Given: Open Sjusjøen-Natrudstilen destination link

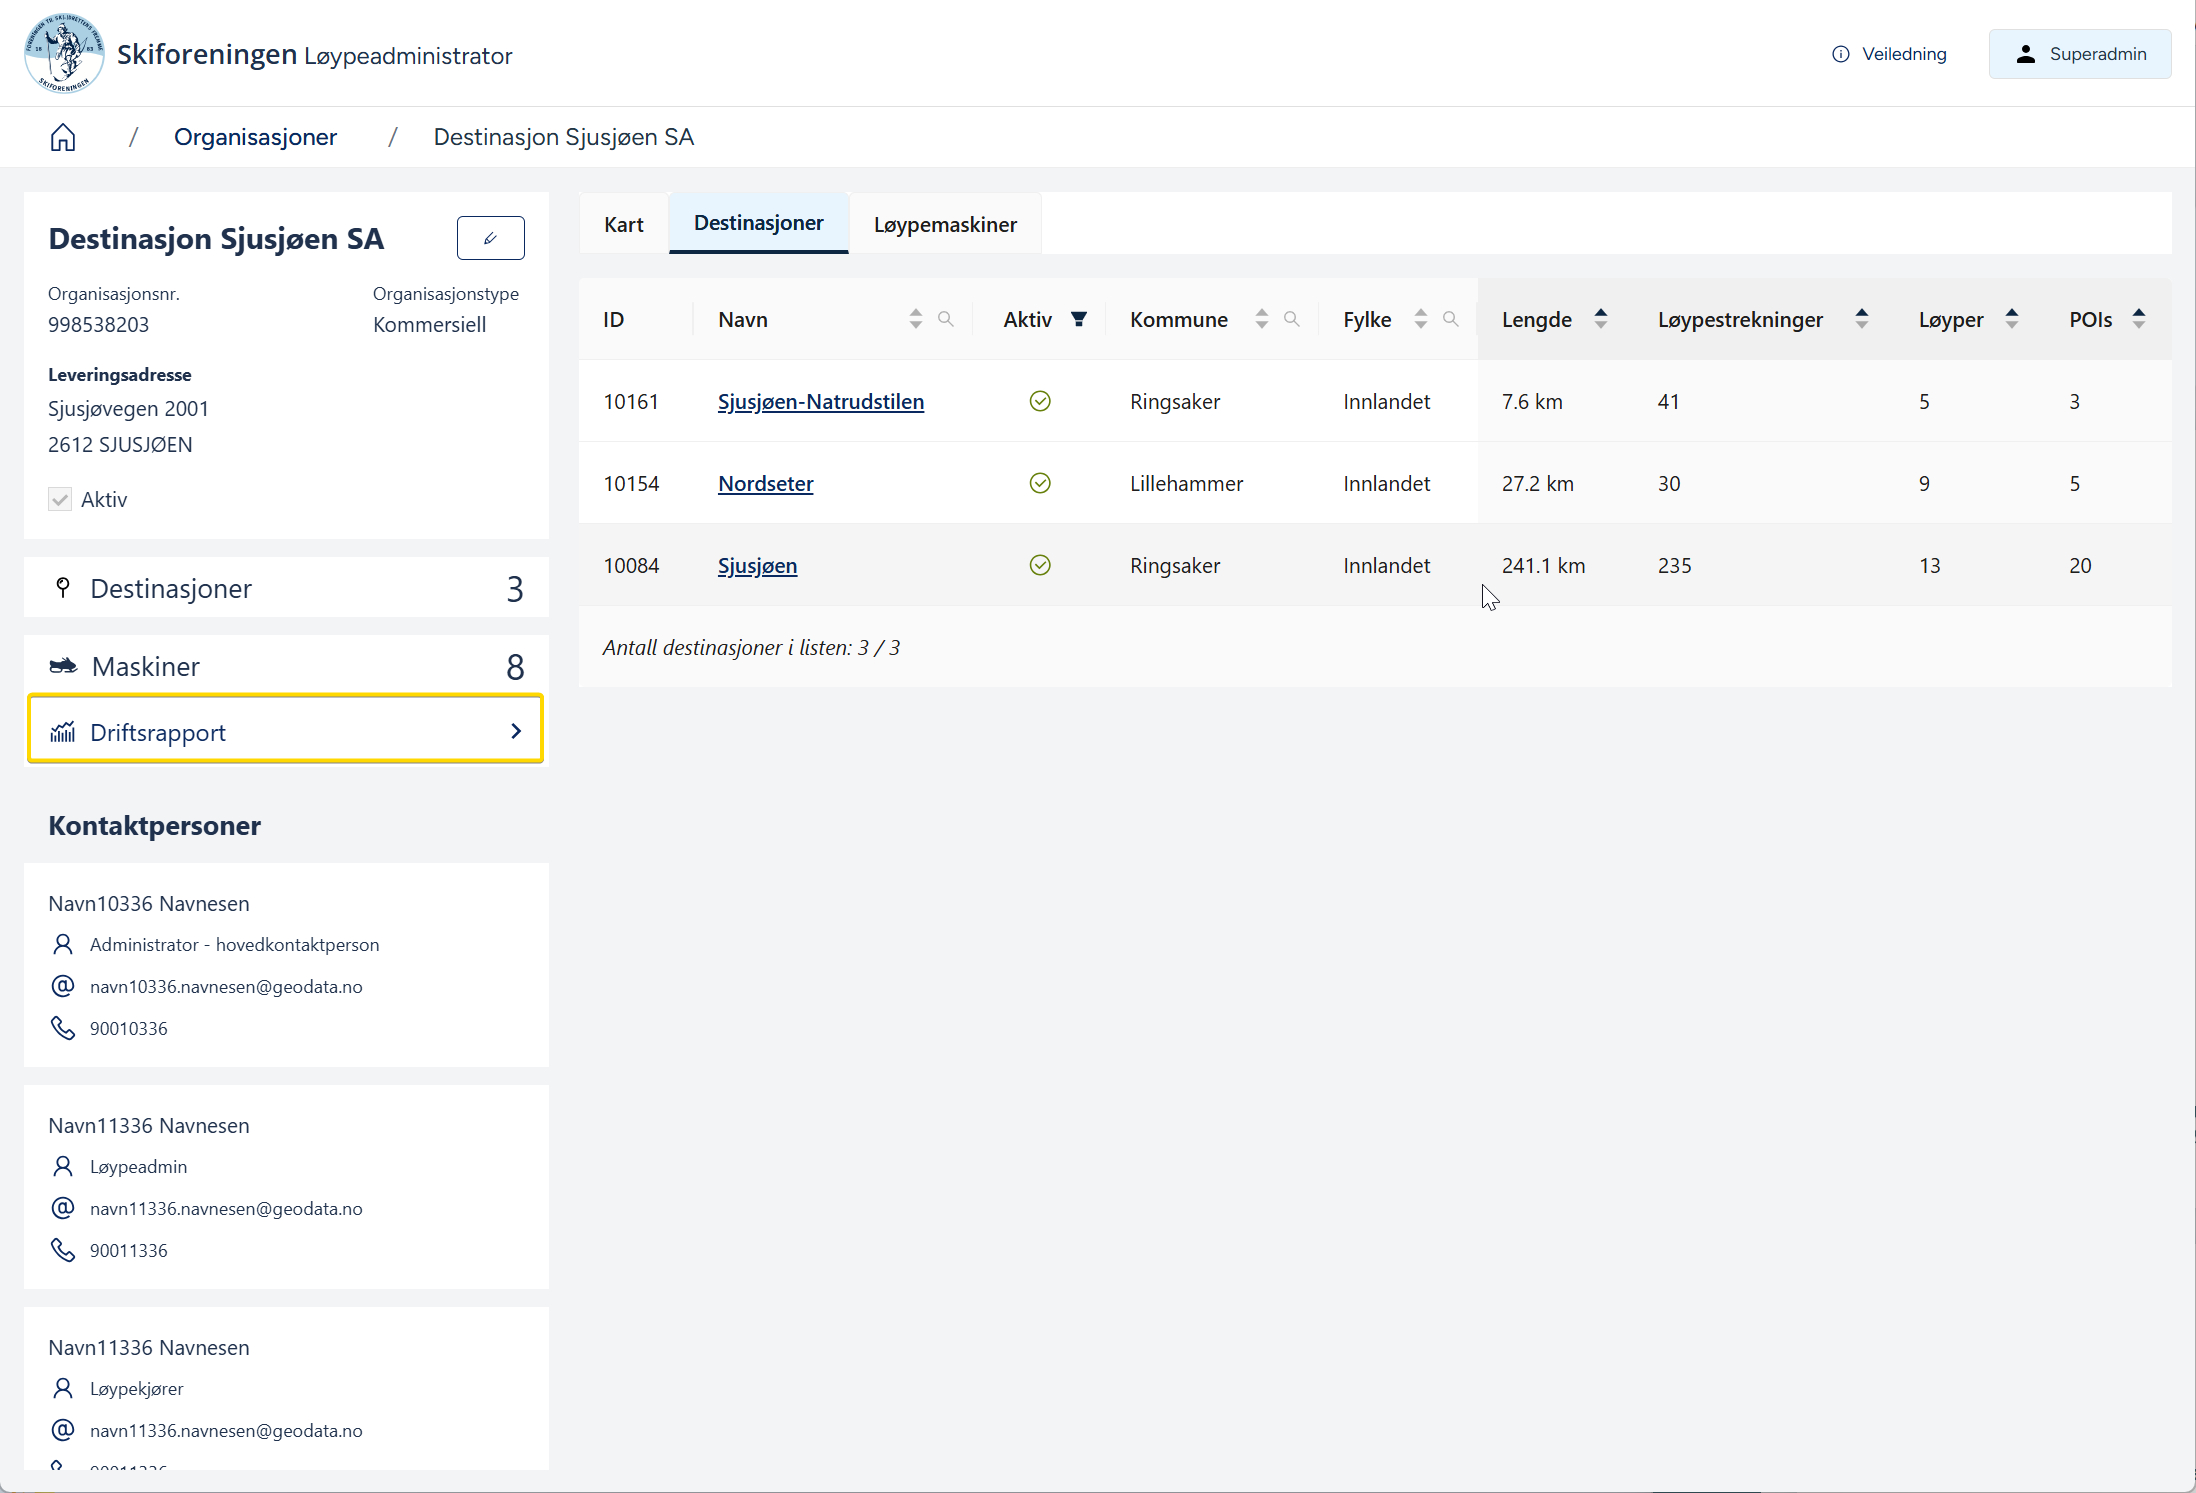Looking at the screenshot, I should click(820, 401).
